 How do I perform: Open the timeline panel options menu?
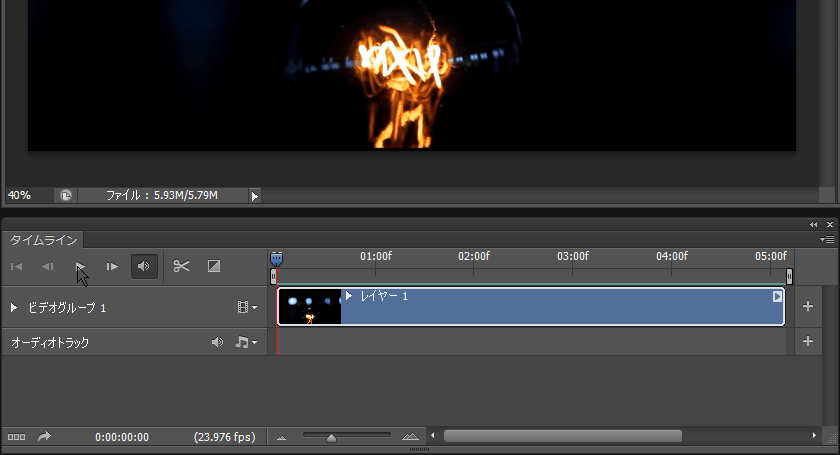tap(826, 240)
